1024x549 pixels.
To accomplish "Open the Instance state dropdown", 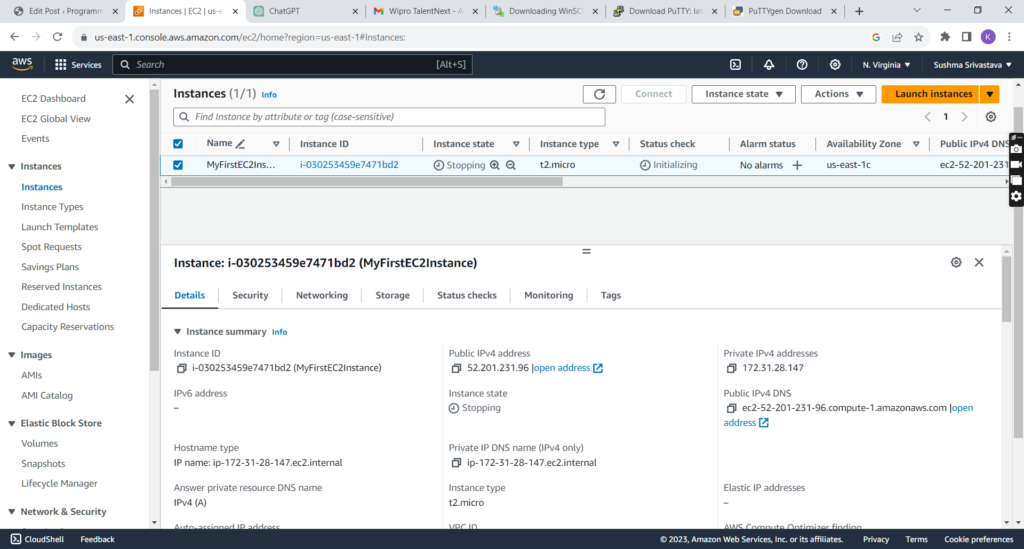I will [x=743, y=94].
